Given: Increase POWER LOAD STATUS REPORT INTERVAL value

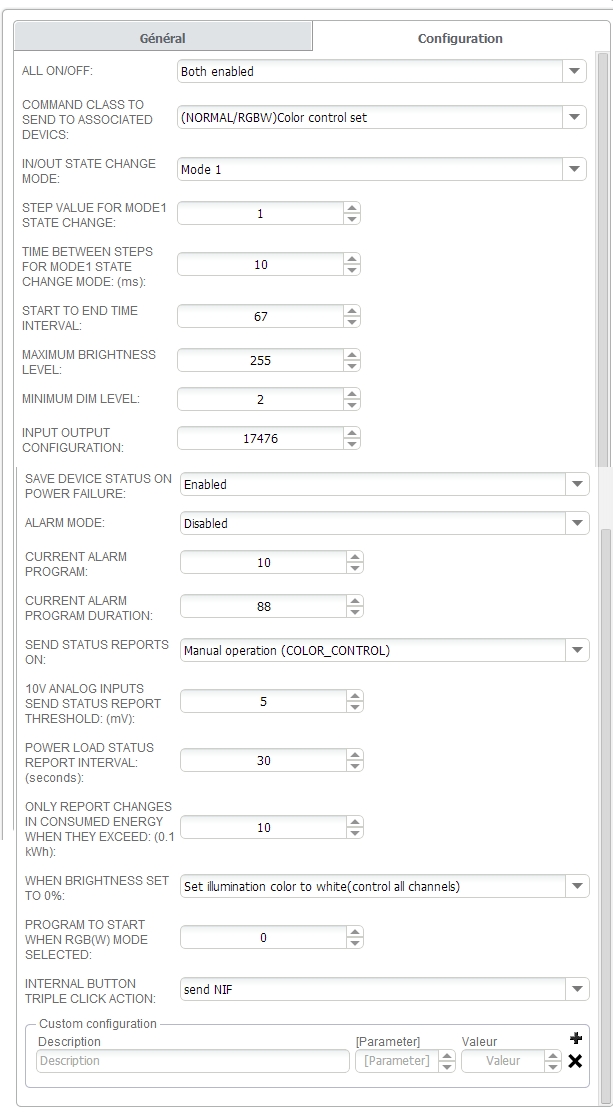Looking at the screenshot, I should [355, 755].
